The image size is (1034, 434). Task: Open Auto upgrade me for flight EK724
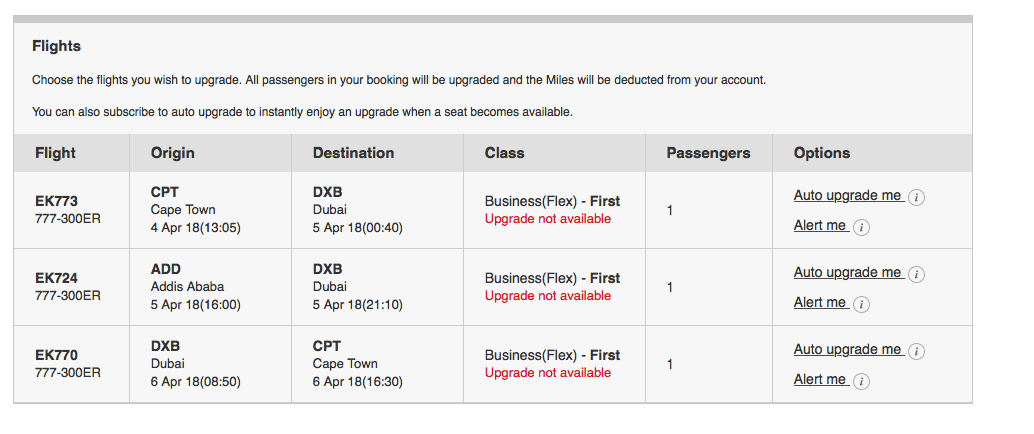click(848, 272)
